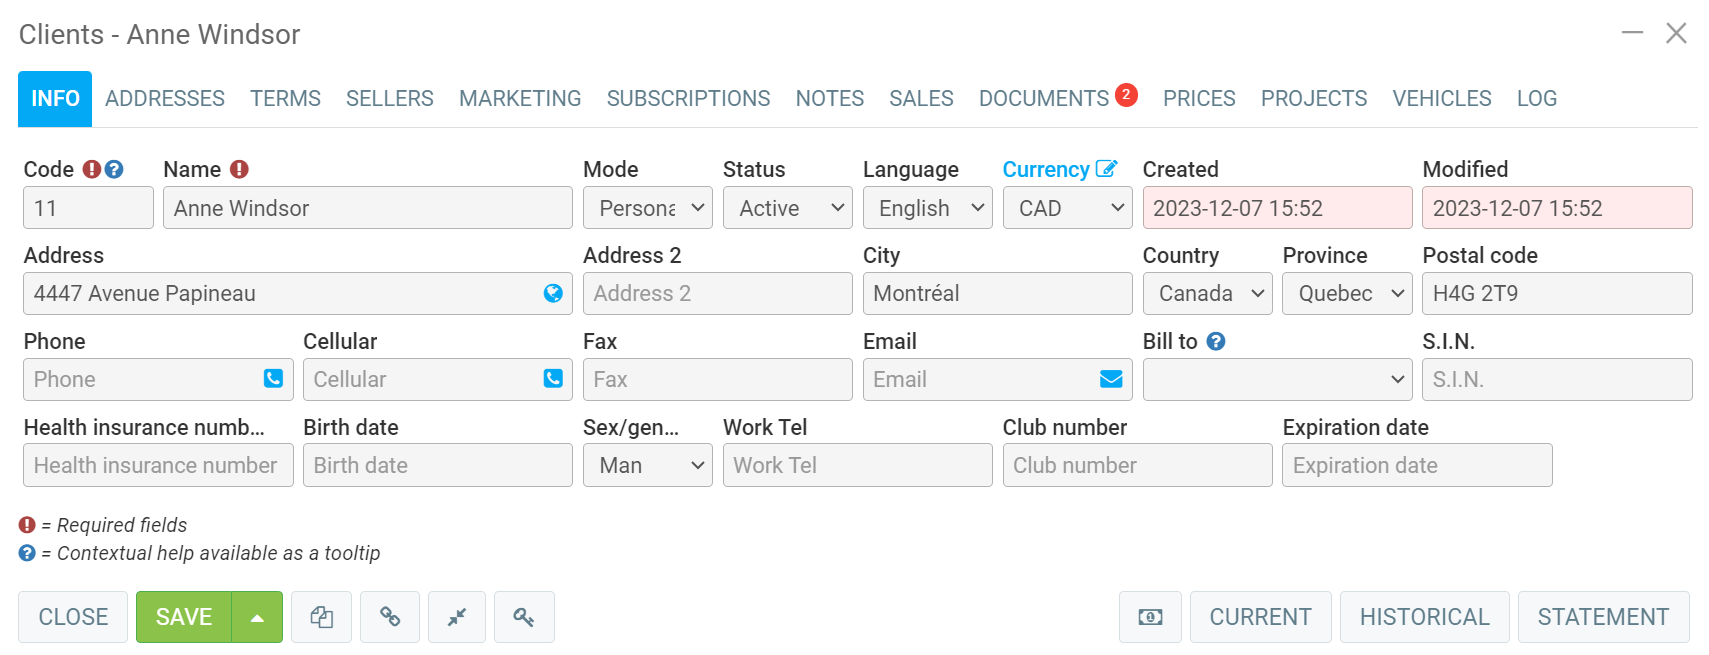Screen dimensions: 1709x655
Task: Click the globe icon in Address field
Action: [x=553, y=293]
